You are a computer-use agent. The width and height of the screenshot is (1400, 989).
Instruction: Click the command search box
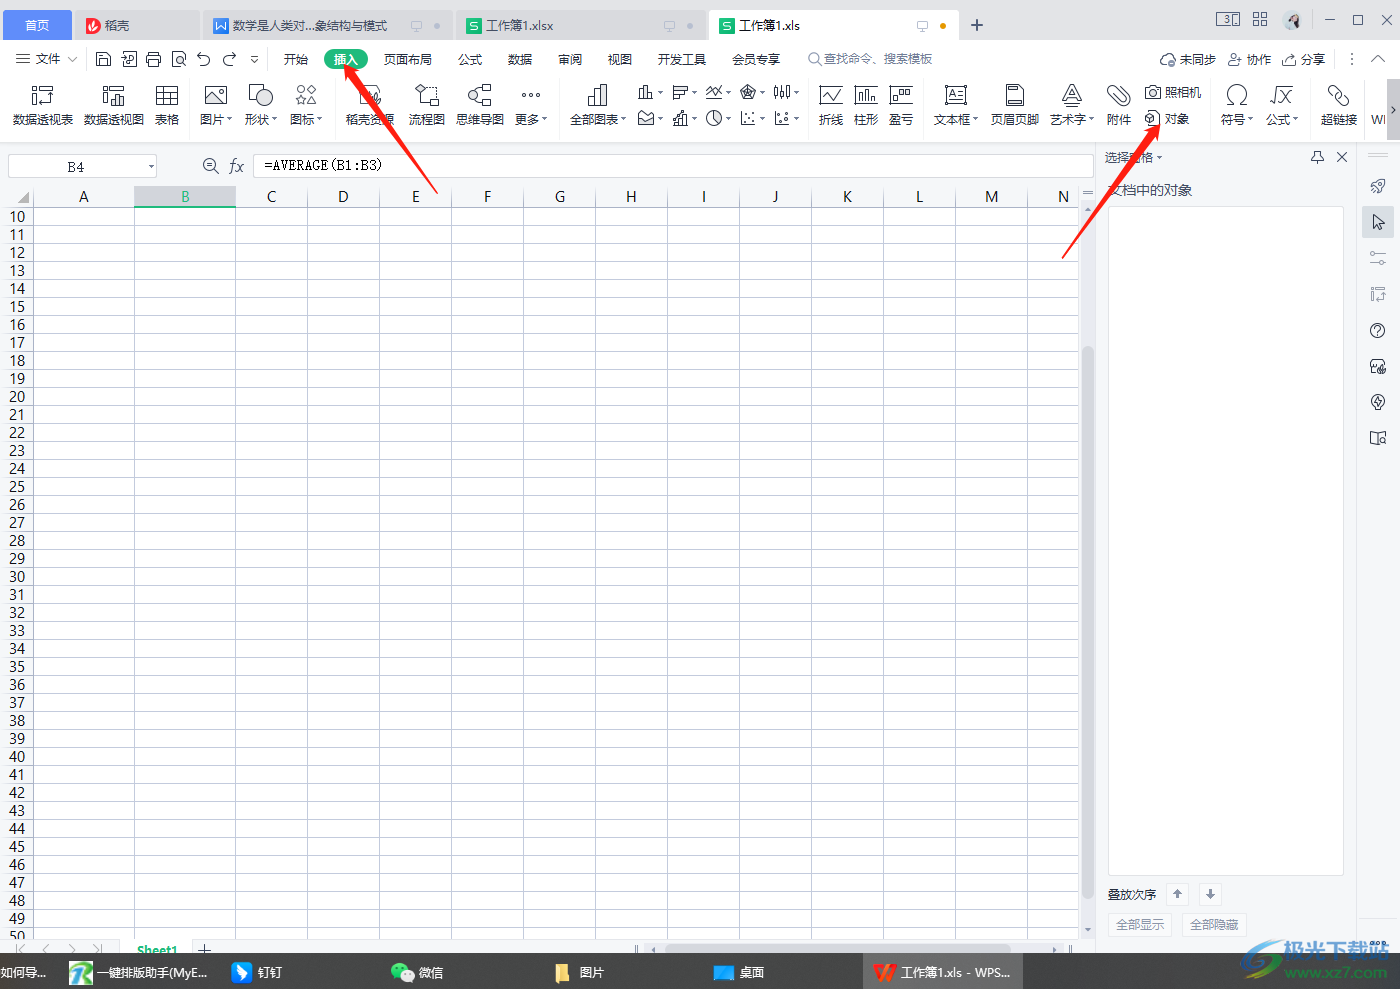pos(870,59)
